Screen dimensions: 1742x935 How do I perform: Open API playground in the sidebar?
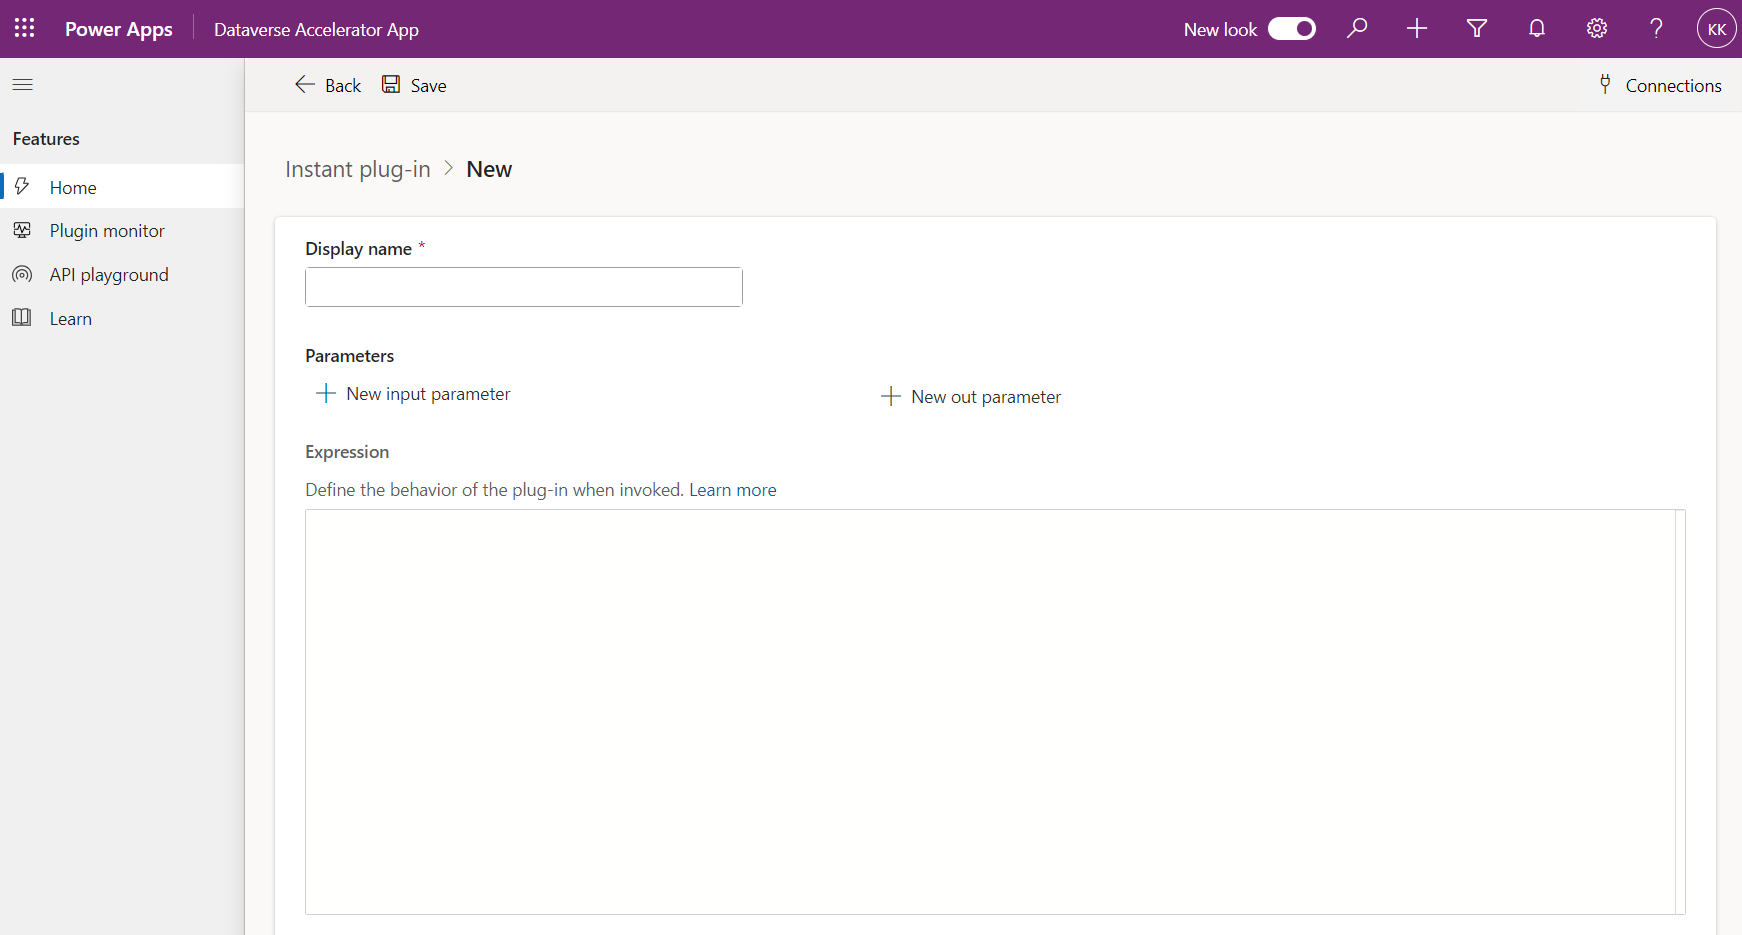122,275
